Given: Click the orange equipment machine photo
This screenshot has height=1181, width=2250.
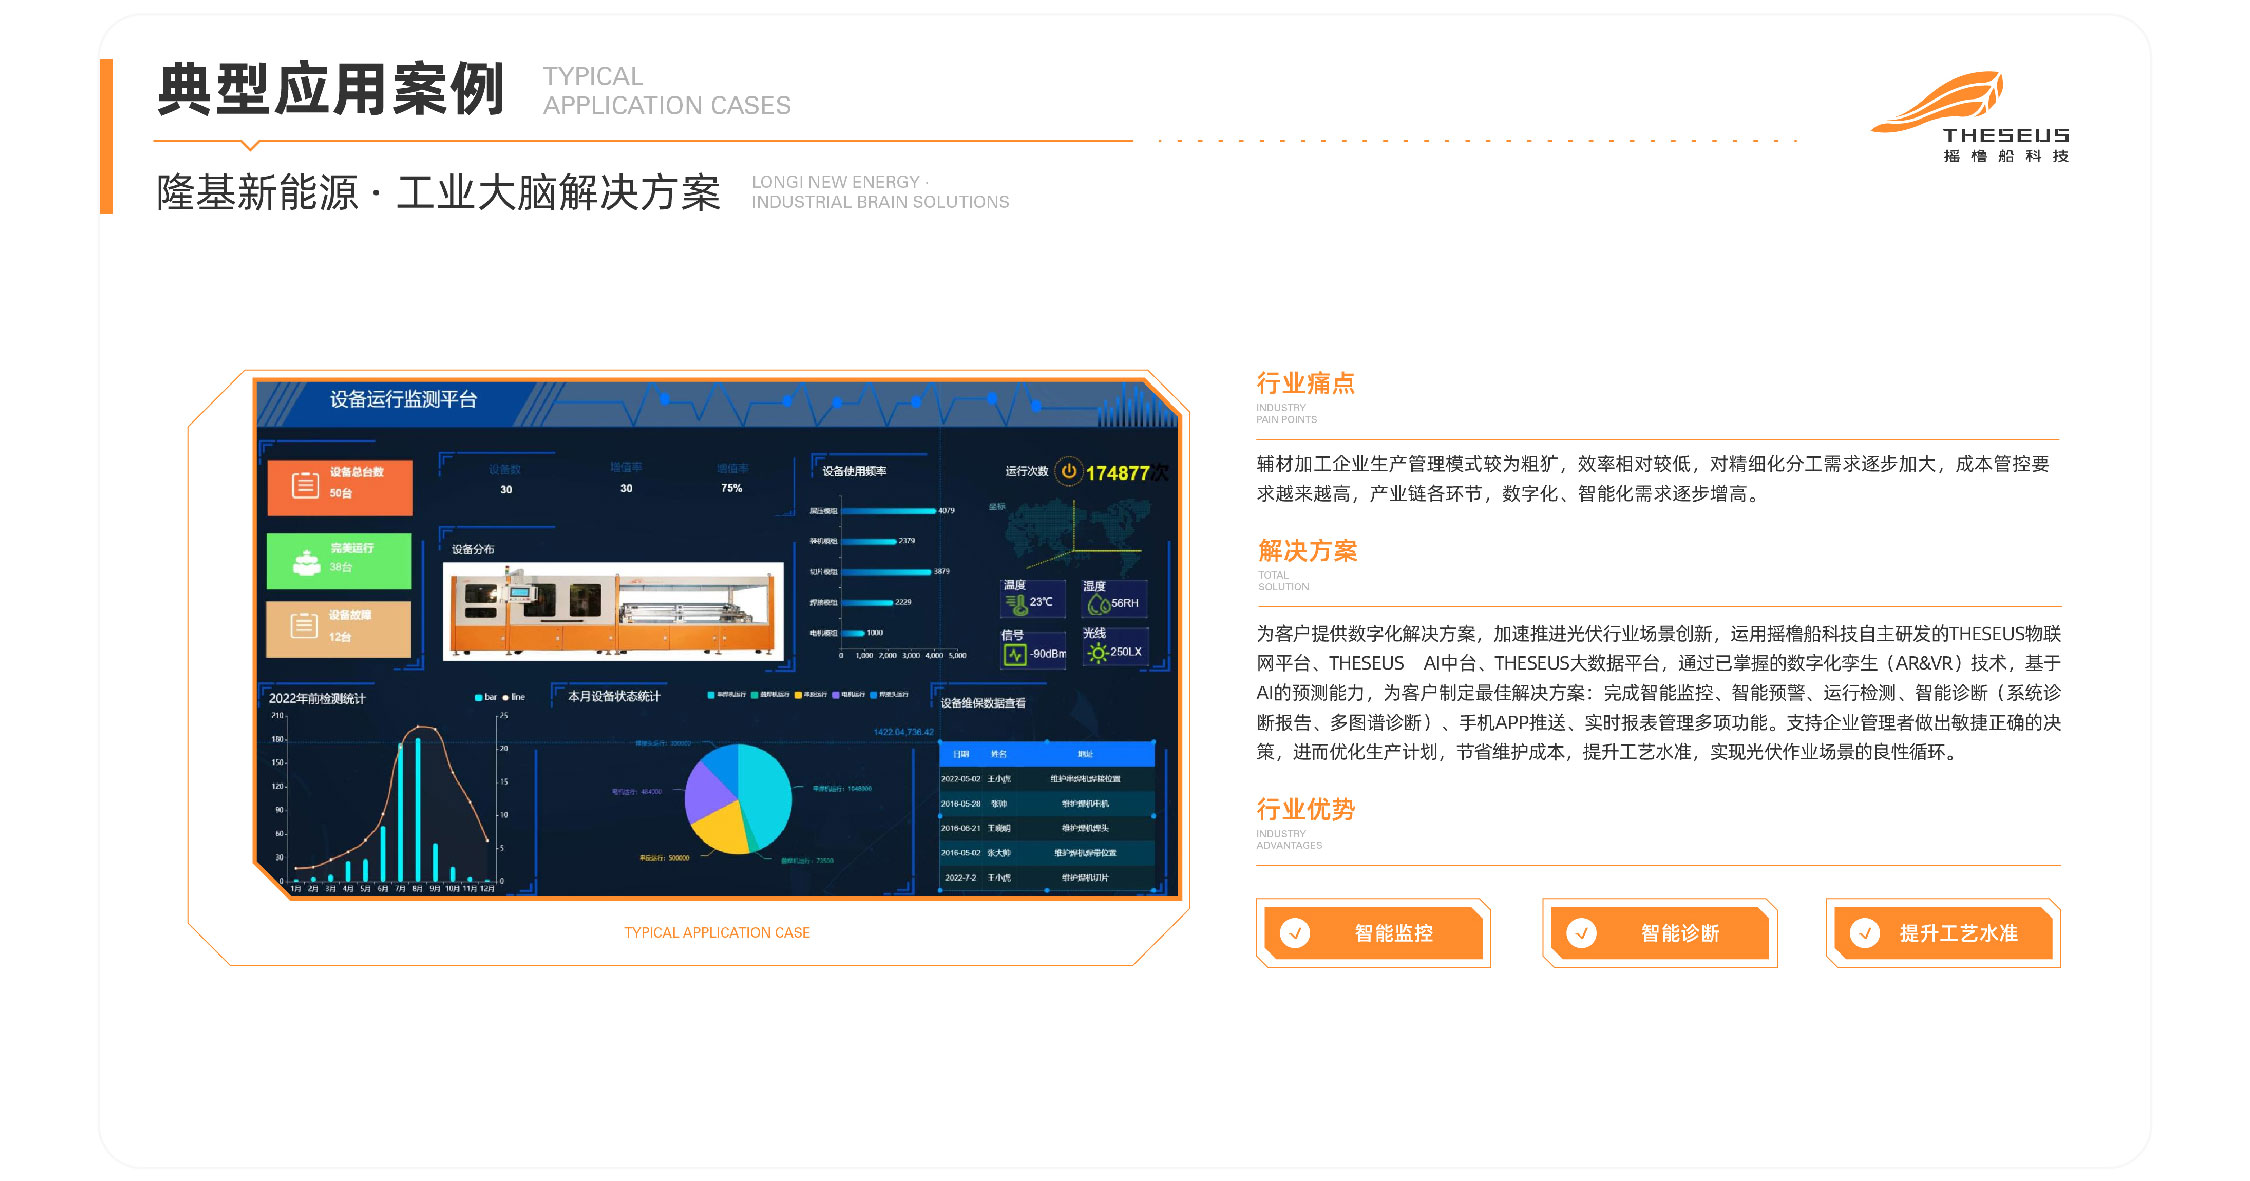Looking at the screenshot, I should click(x=613, y=611).
